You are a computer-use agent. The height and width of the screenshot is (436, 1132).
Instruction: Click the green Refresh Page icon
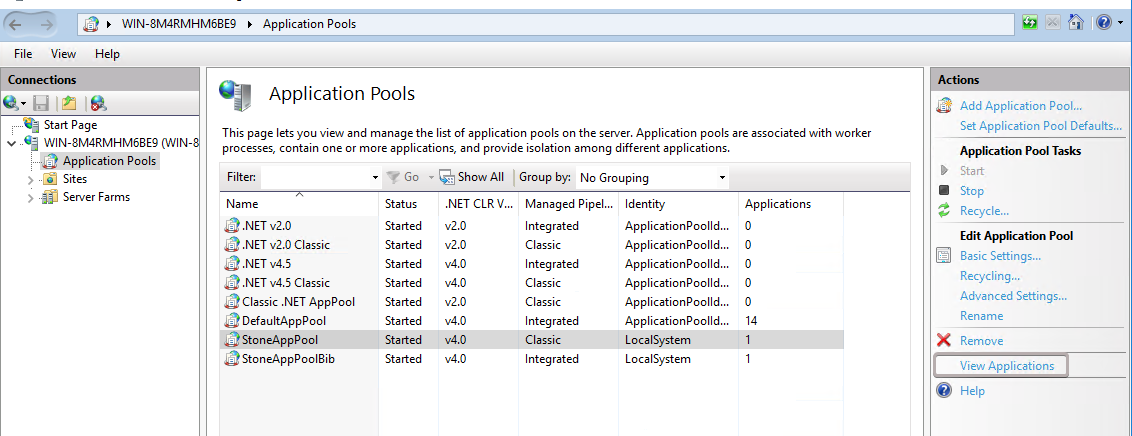1030,23
